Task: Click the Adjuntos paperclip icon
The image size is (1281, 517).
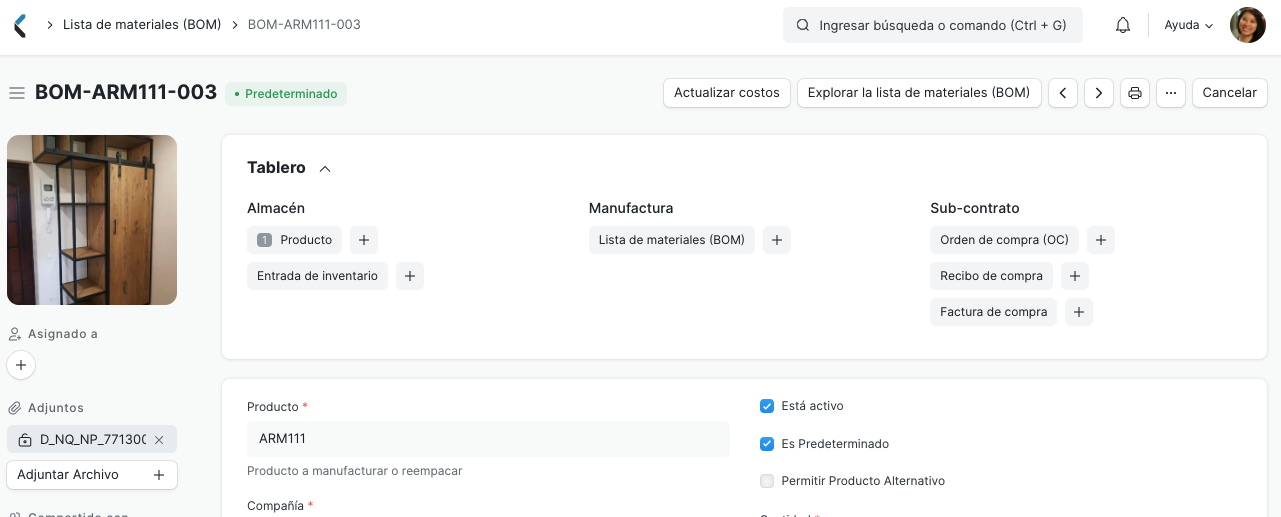Action: click(15, 408)
